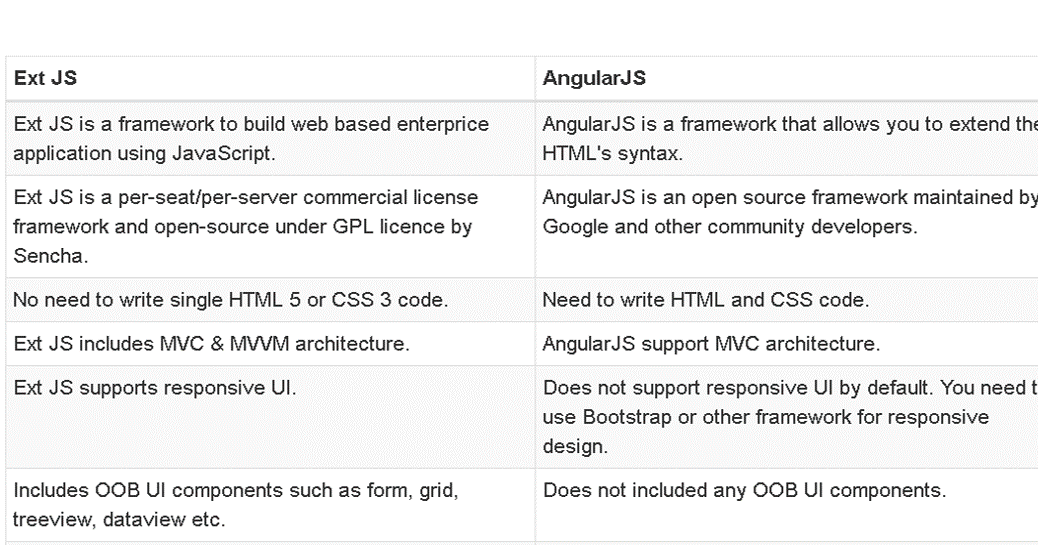Select the cell 'No need to write single HTML 5'

(270, 300)
